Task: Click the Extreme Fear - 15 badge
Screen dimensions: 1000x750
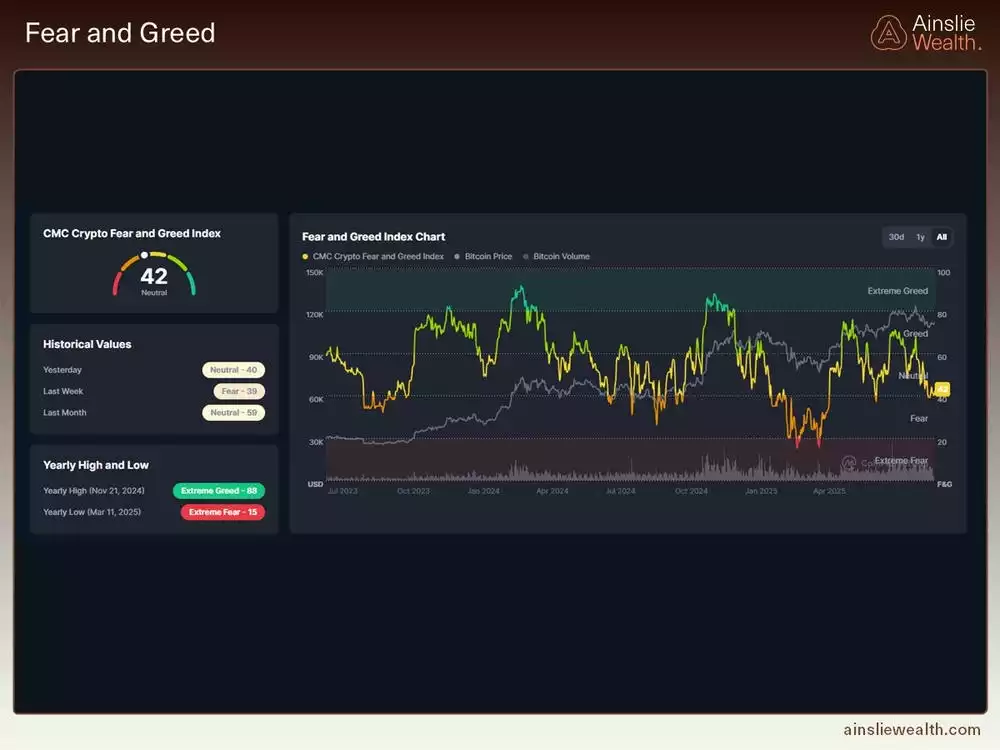Action: pos(221,512)
